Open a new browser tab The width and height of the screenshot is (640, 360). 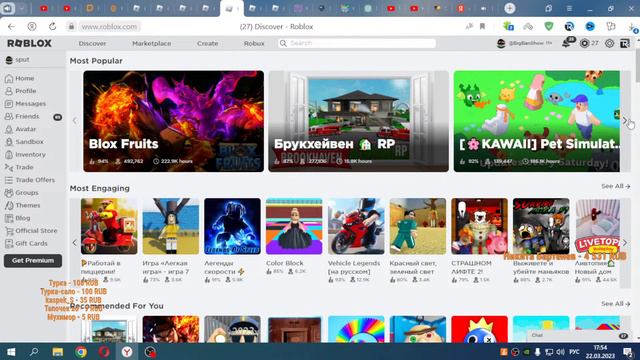(x=509, y=8)
